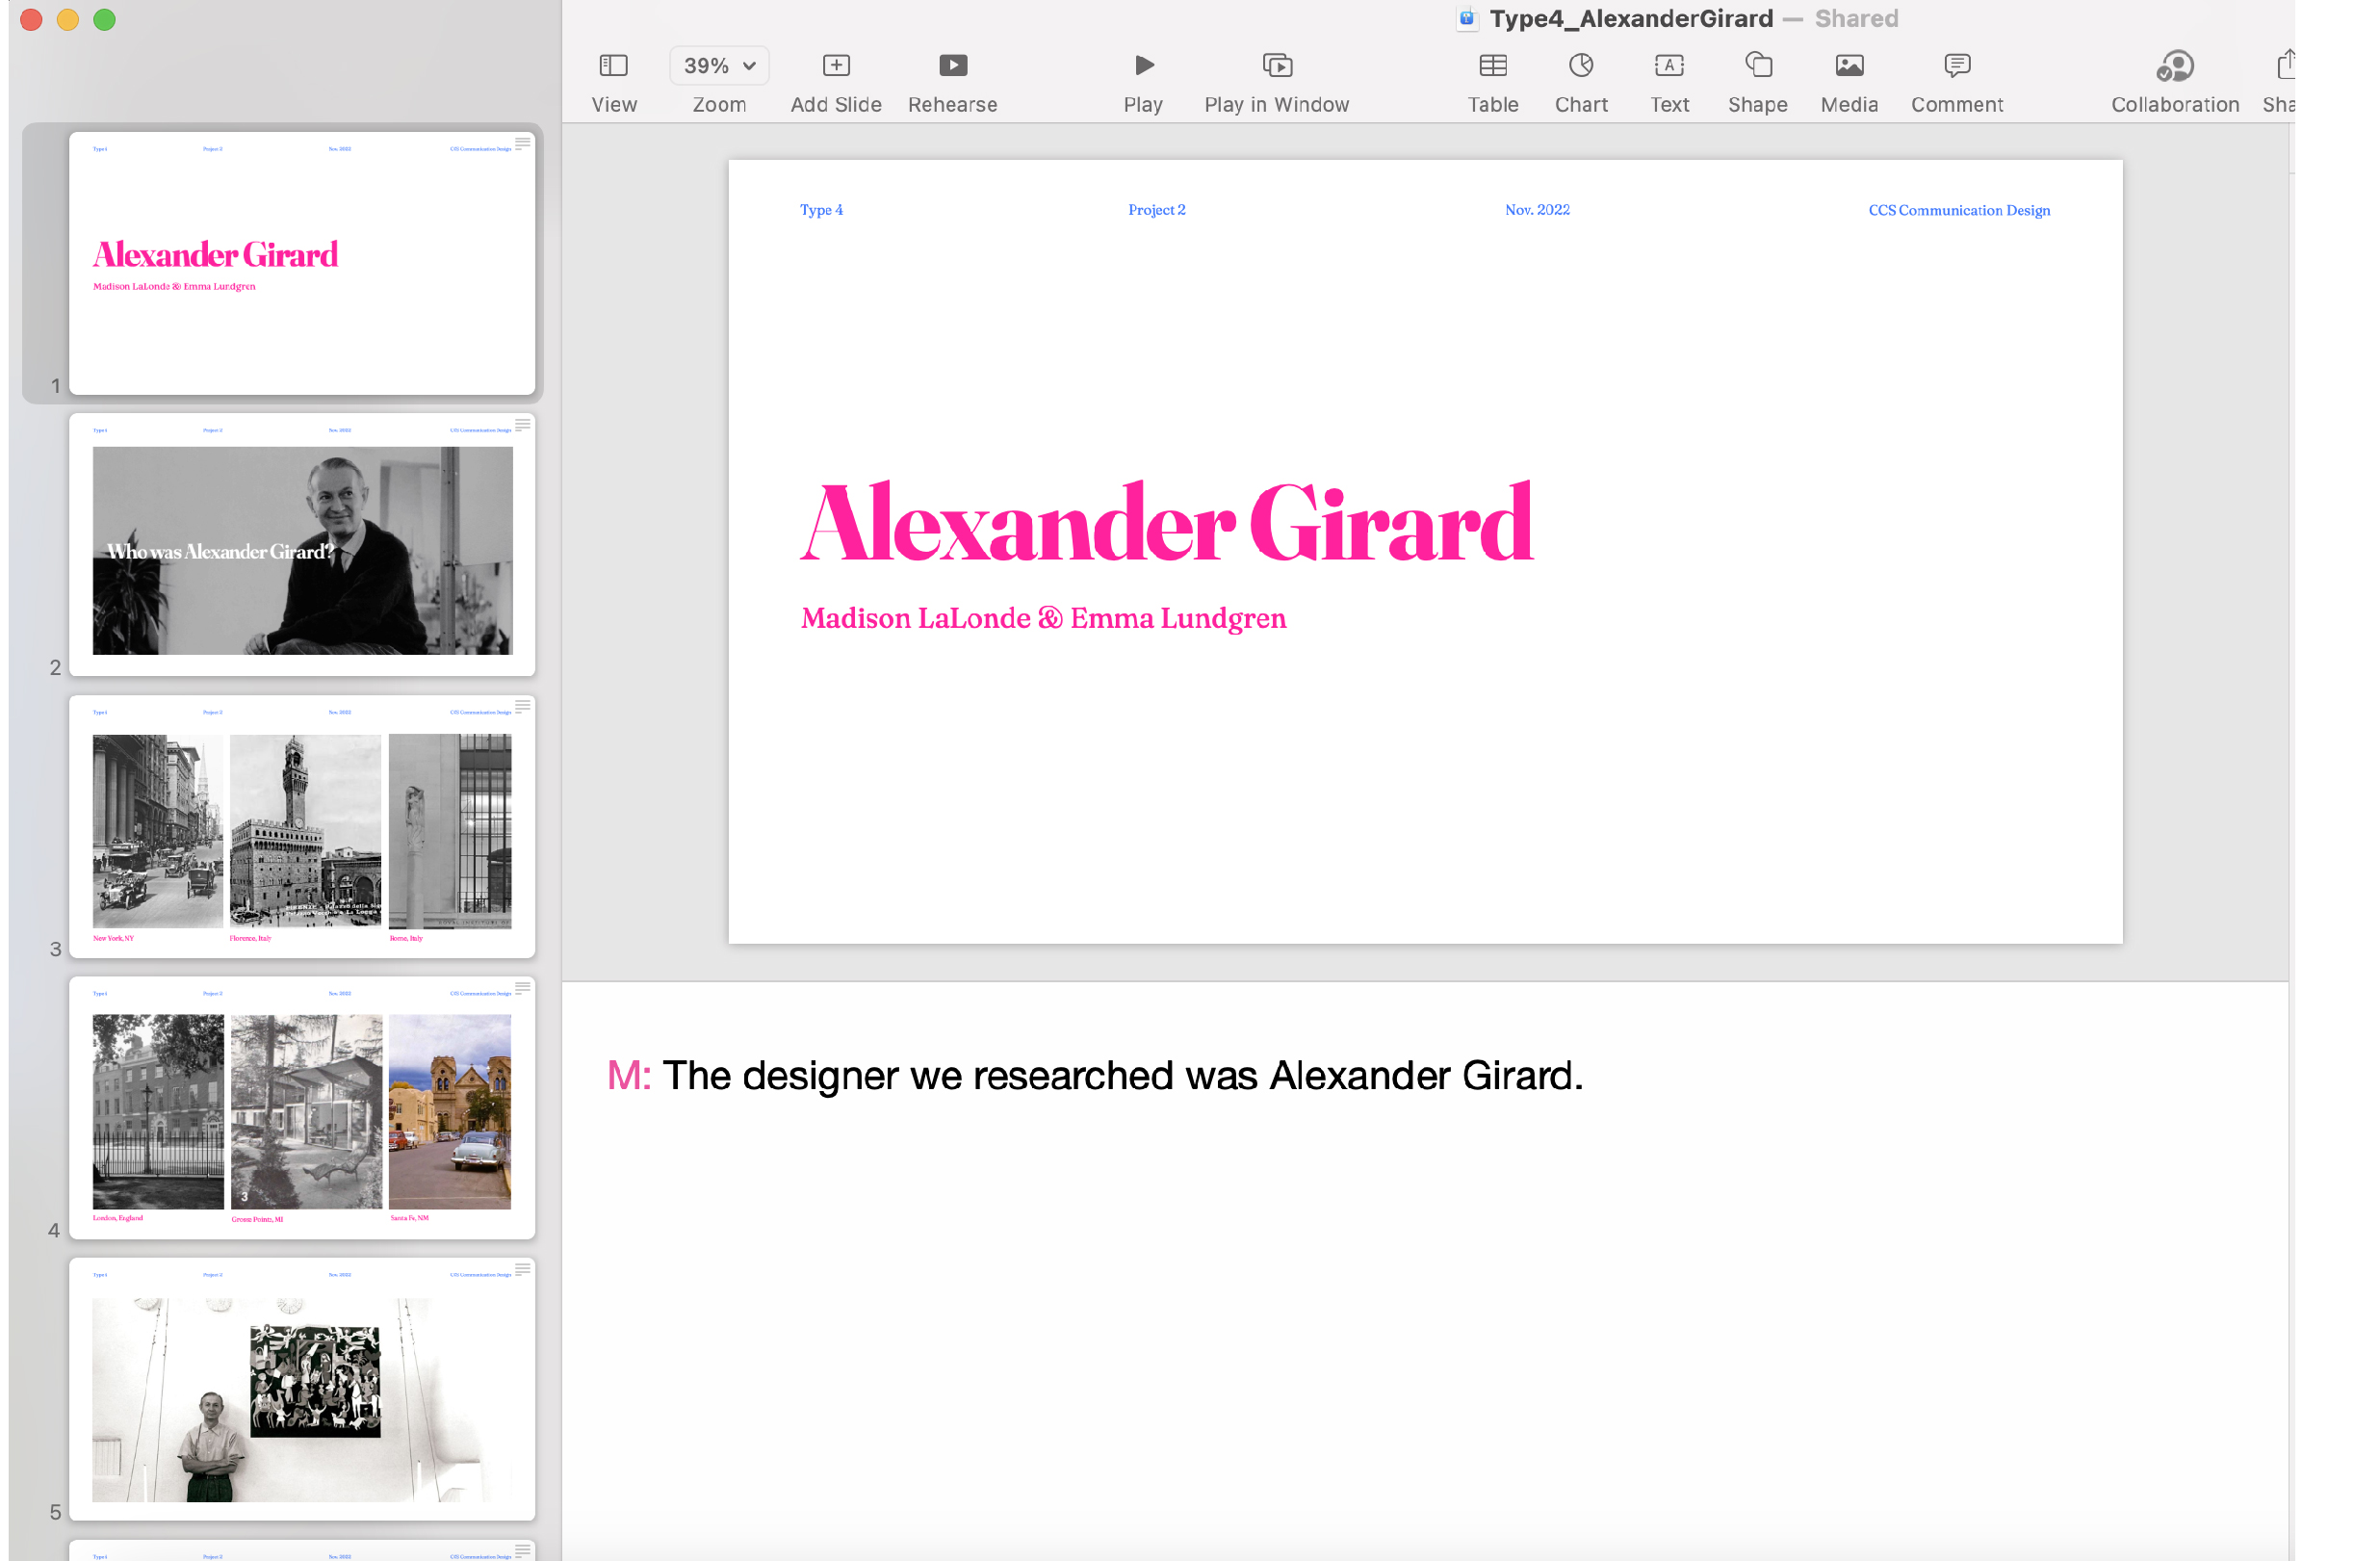Click the Type4_AlexanderGirard document title
This screenshot has width=2380, height=1561.
tap(1631, 19)
